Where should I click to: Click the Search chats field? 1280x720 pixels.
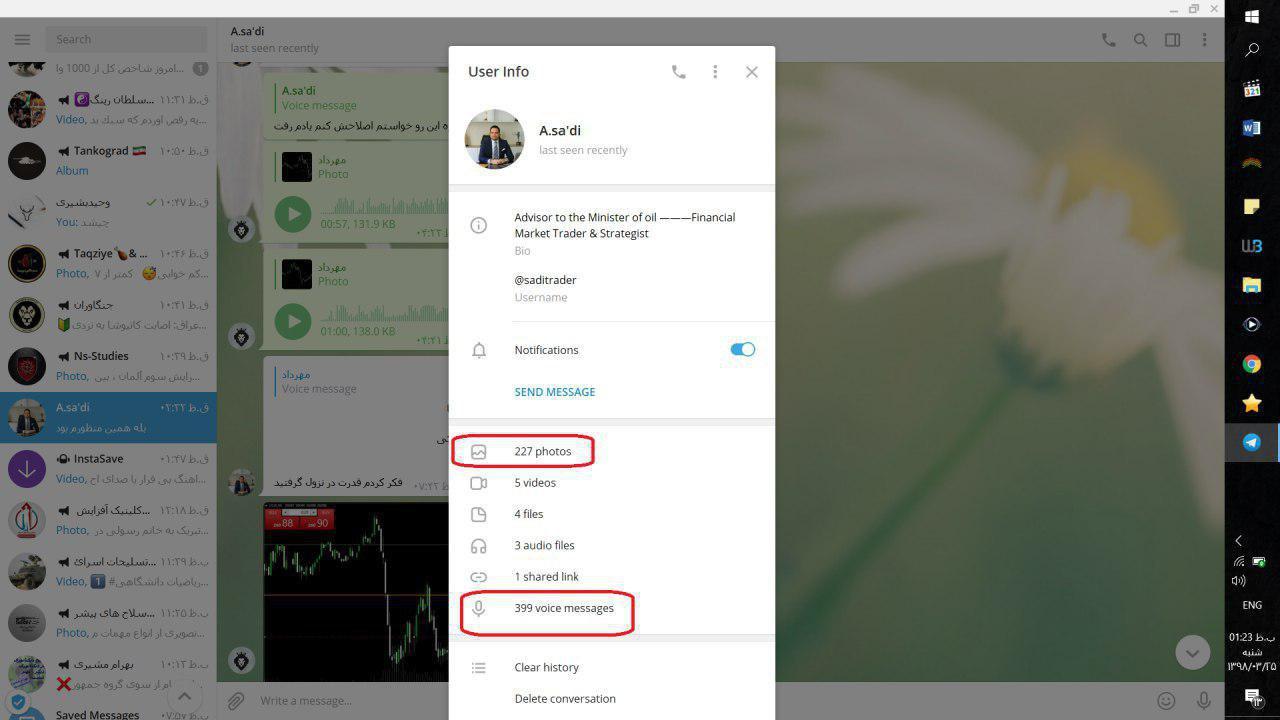point(128,40)
